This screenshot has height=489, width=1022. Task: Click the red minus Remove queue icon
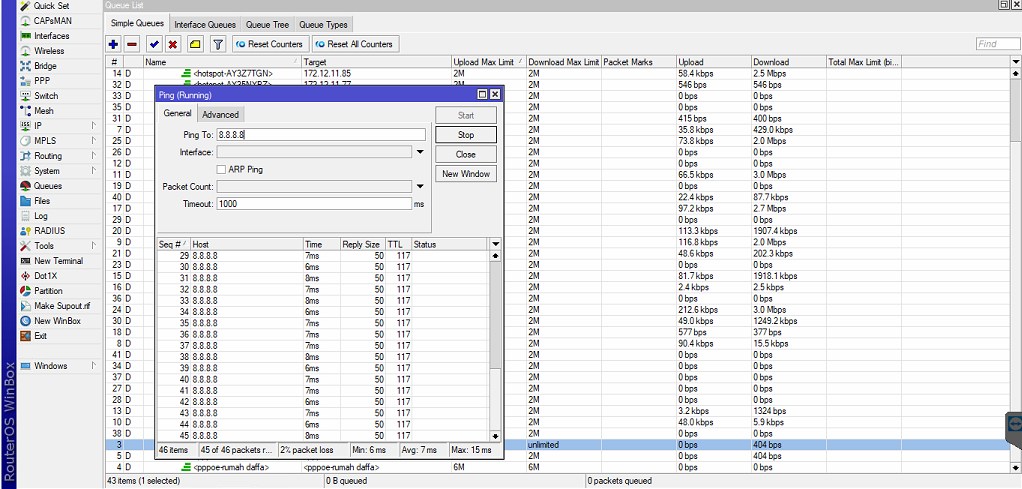pos(132,44)
